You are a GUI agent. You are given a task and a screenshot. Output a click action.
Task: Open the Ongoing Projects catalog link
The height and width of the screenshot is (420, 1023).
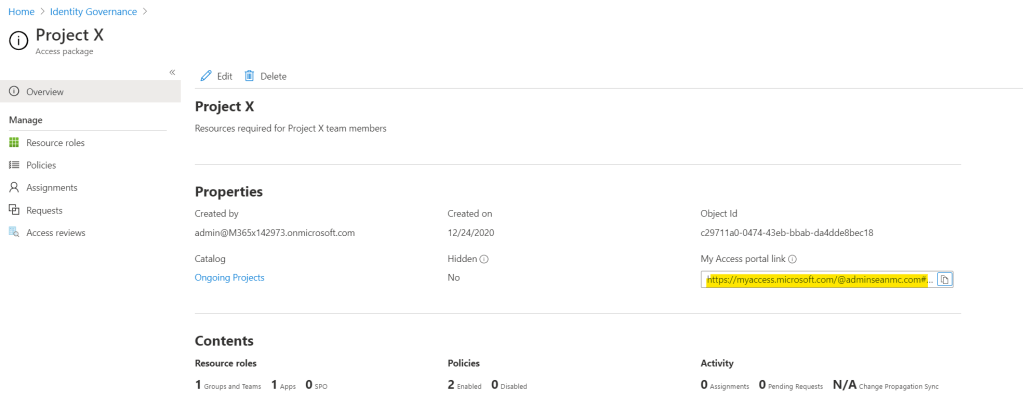(229, 277)
